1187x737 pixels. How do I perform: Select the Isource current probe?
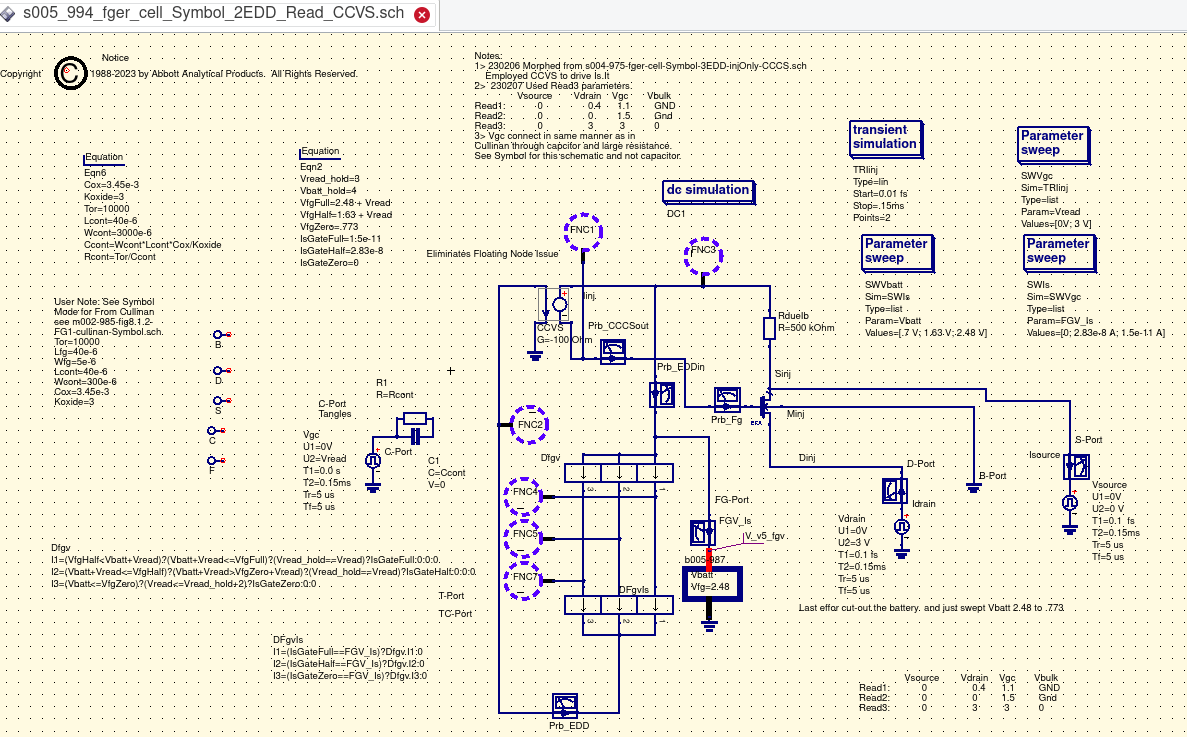tap(1076, 467)
